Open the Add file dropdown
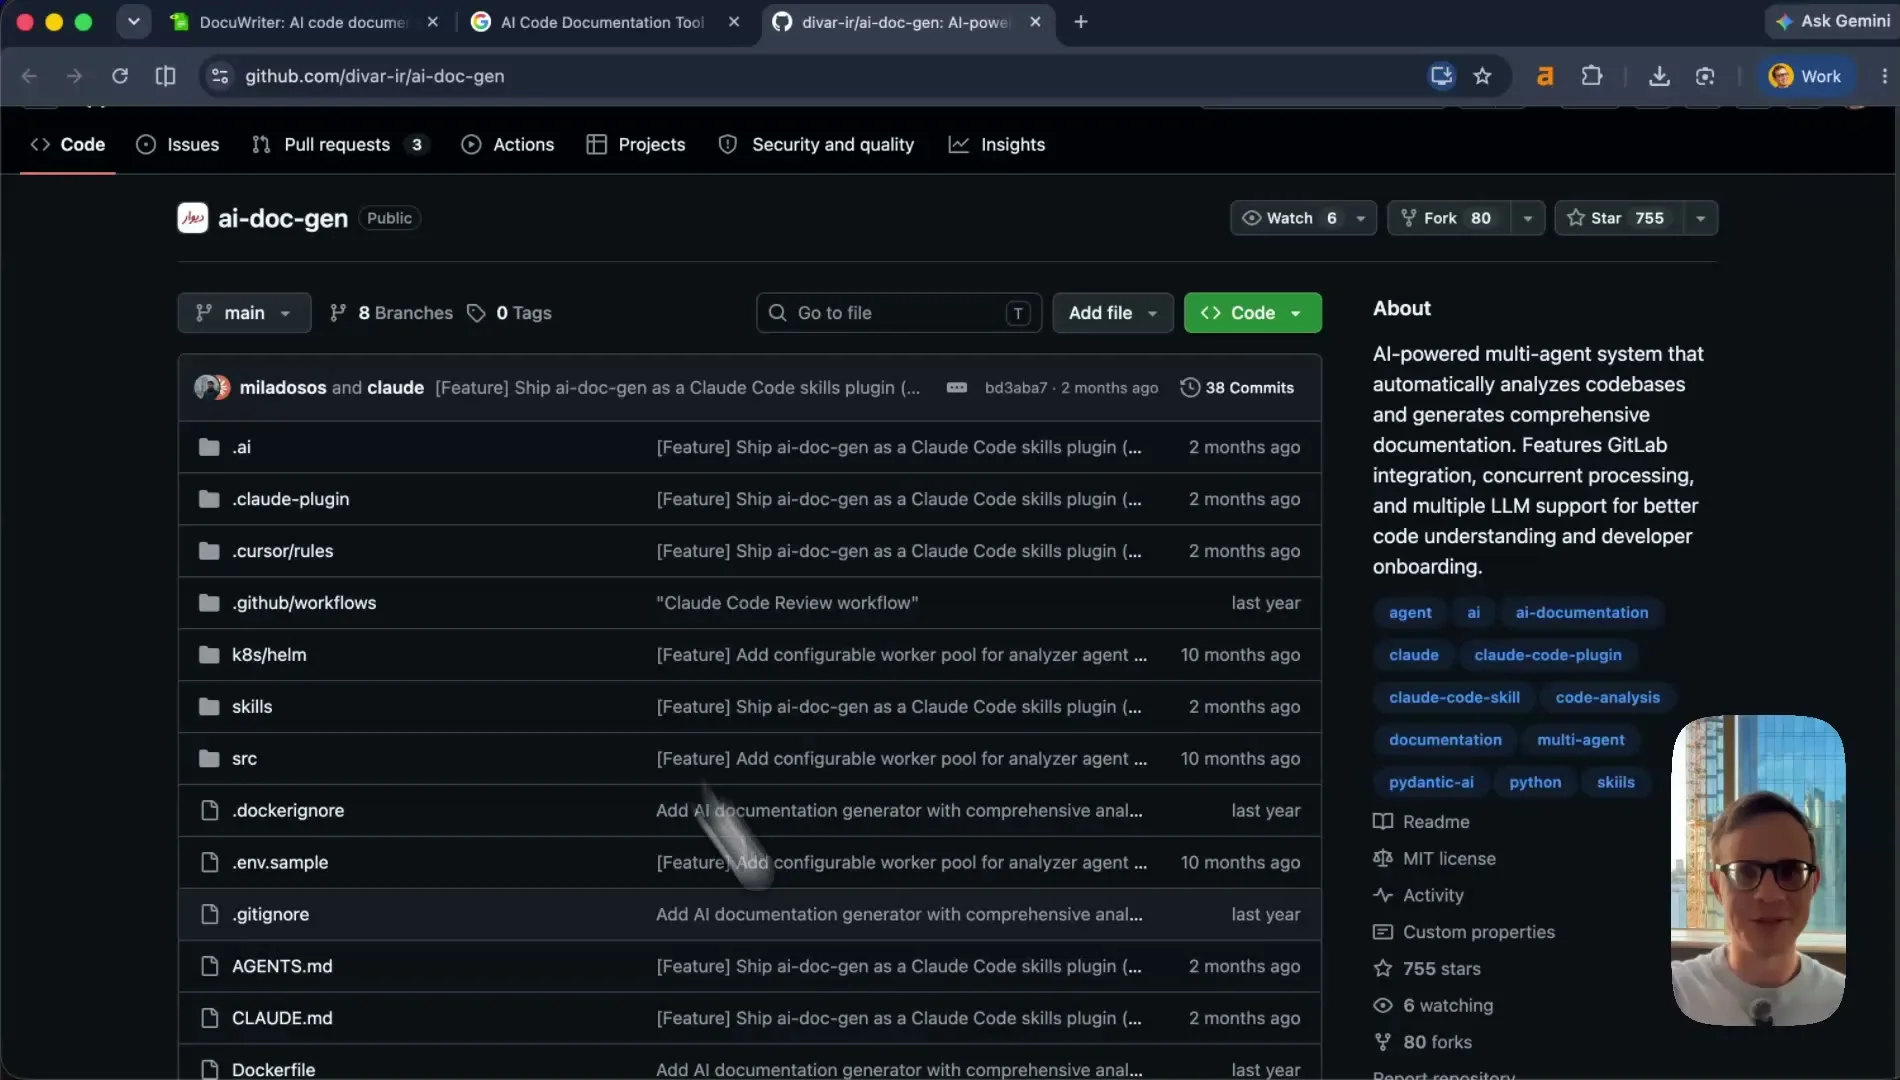The height and width of the screenshot is (1080, 1900). point(1113,313)
